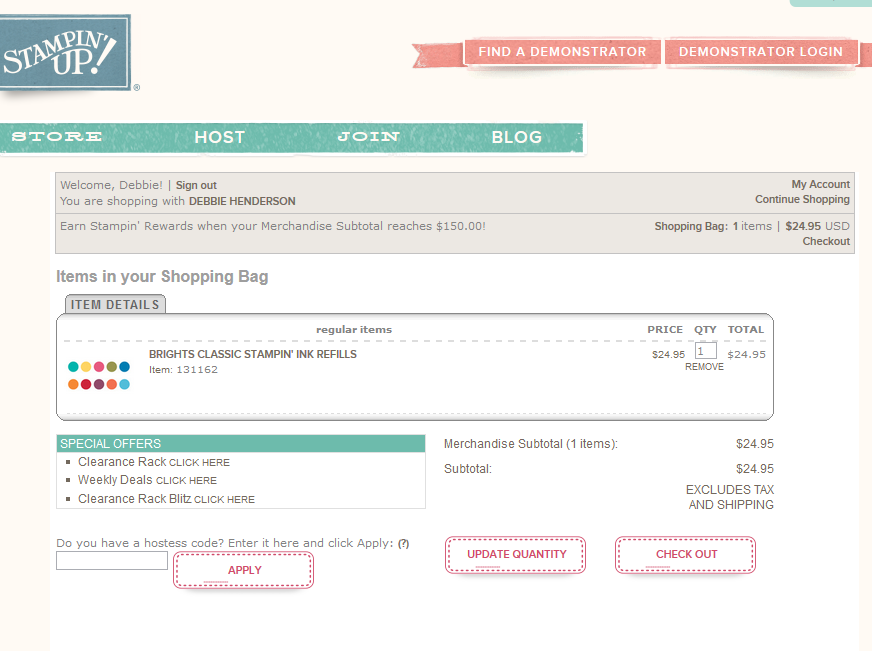Open Brights Classic Stampin' Ink Refills title

(253, 354)
